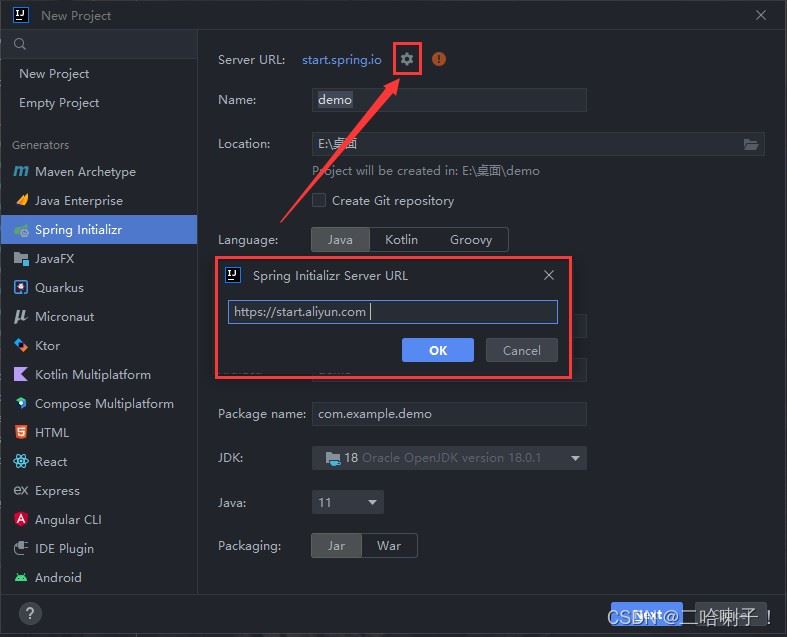Select Java Enterprise generator icon

tap(21, 200)
